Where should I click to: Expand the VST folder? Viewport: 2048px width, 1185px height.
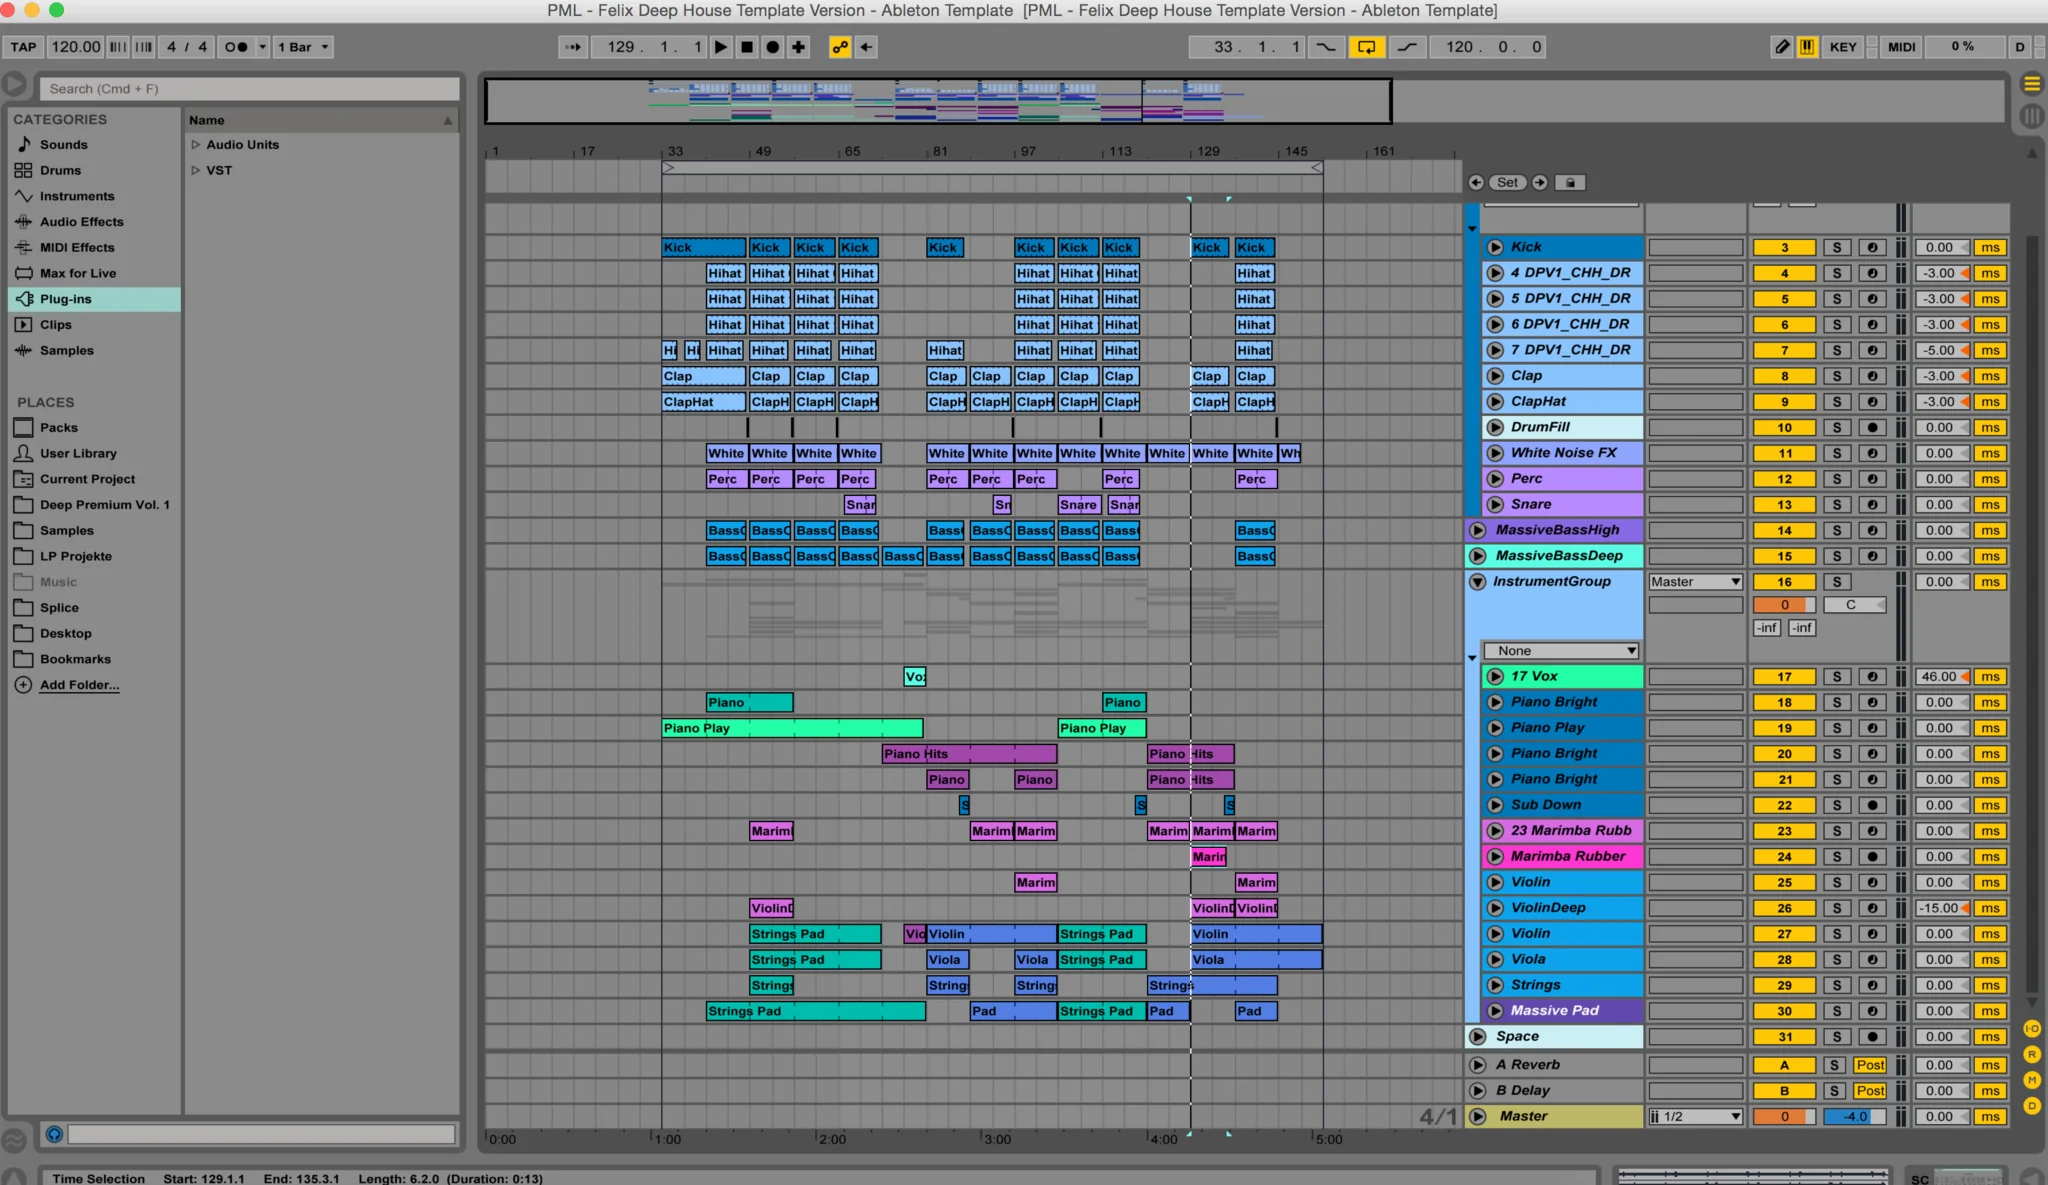click(196, 170)
